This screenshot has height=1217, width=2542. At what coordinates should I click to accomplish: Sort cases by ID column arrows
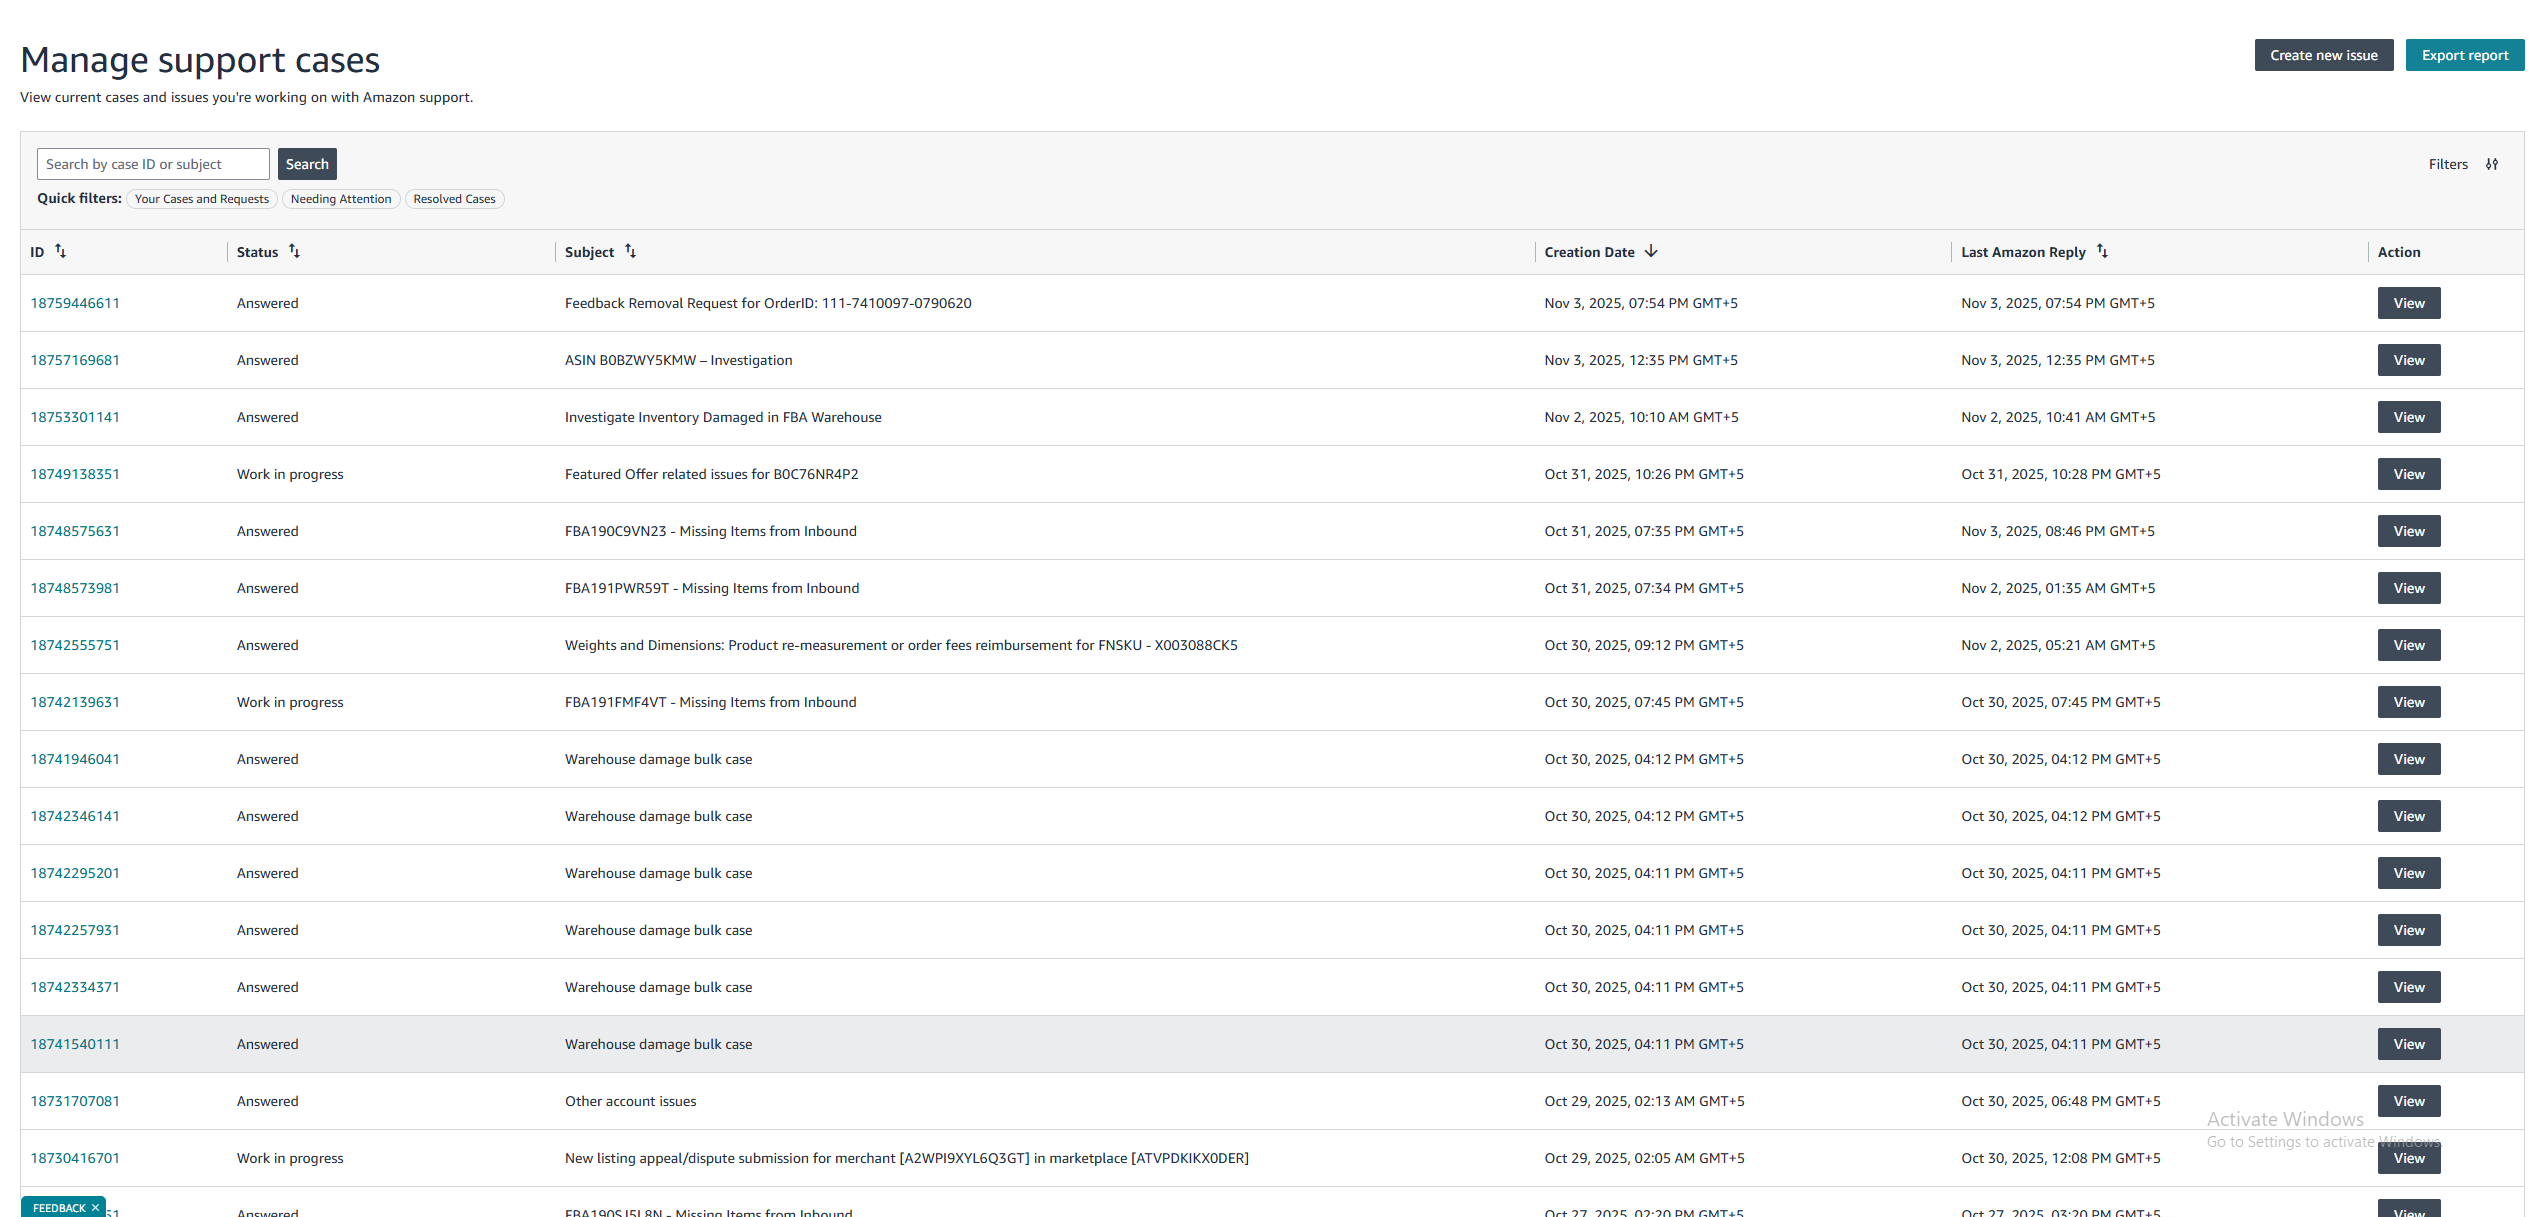point(60,251)
